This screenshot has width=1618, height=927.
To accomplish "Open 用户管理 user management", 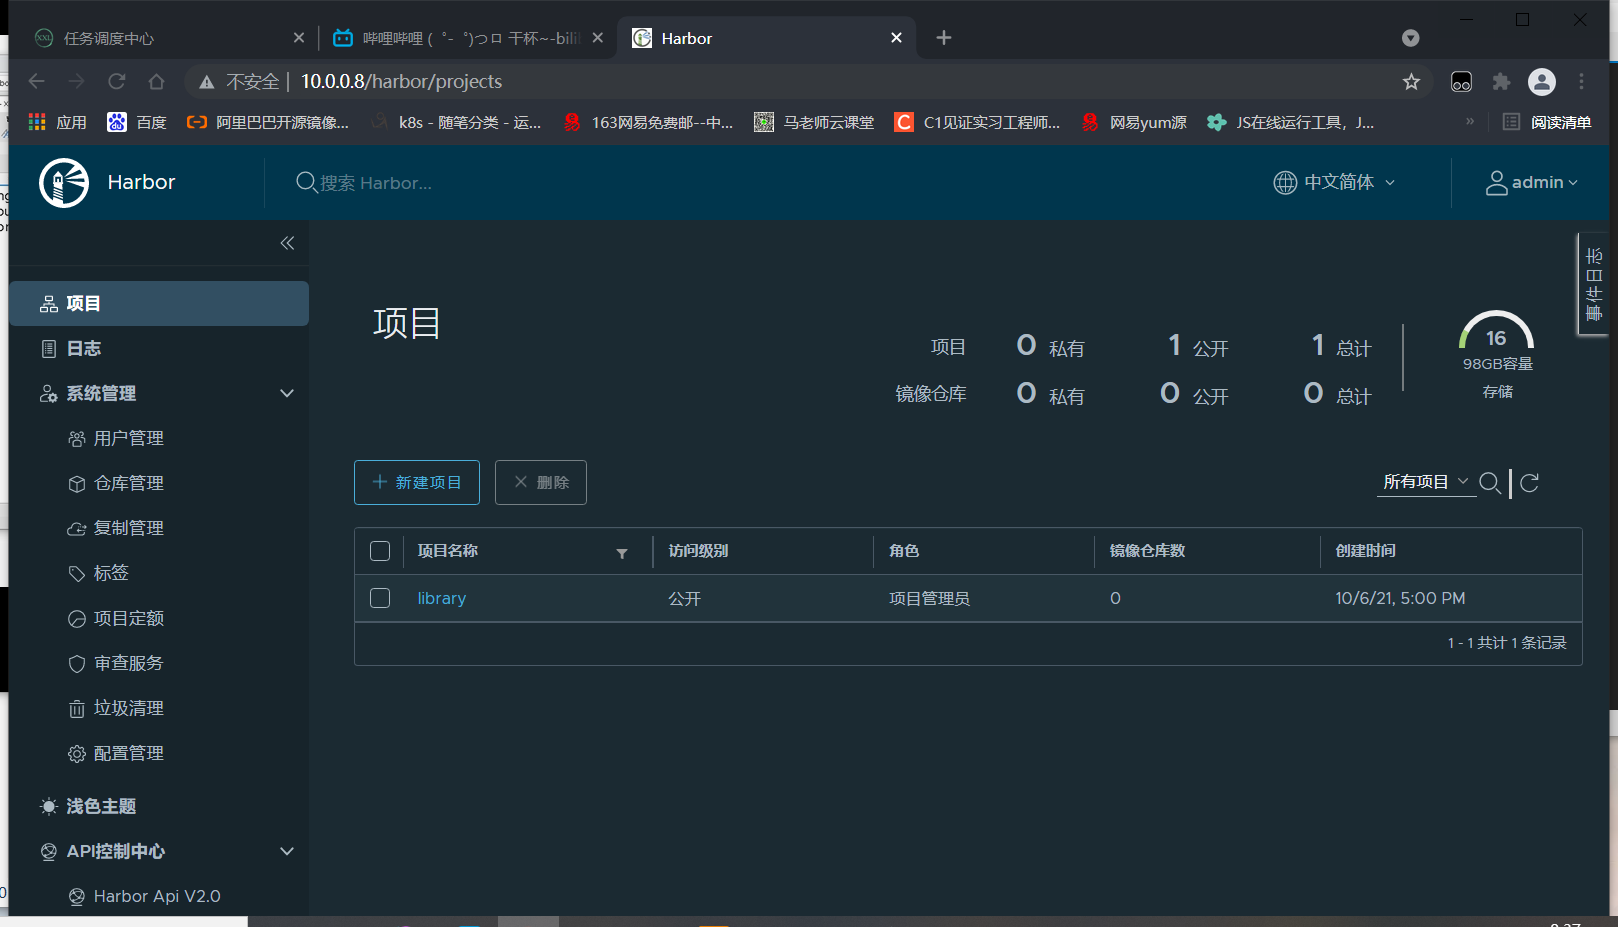I will point(129,438).
